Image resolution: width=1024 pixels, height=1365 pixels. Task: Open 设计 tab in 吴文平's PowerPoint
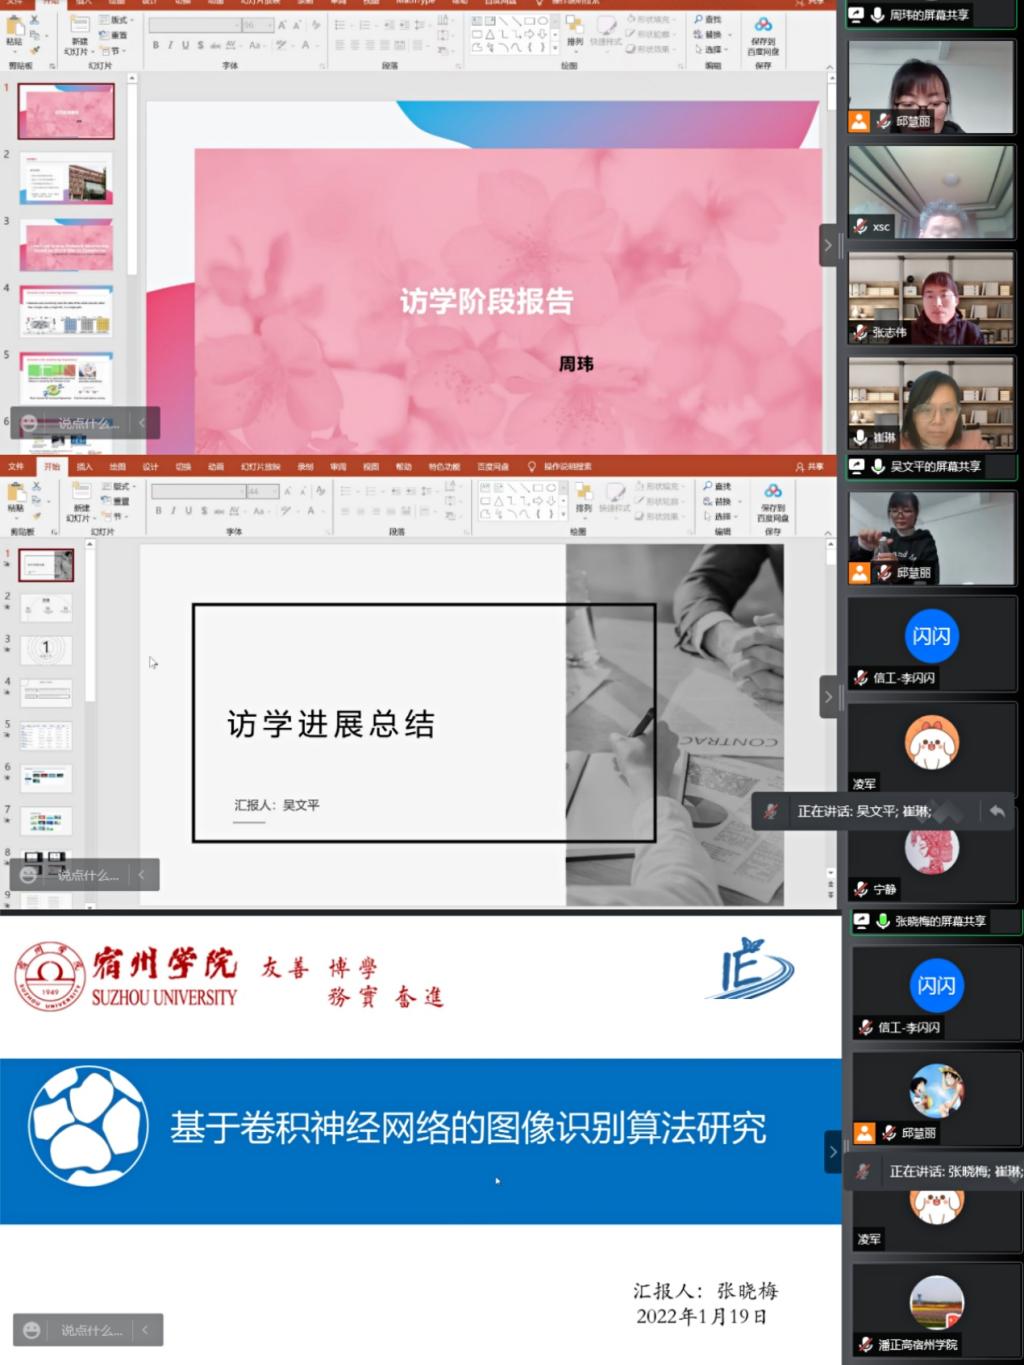pyautogui.click(x=150, y=466)
